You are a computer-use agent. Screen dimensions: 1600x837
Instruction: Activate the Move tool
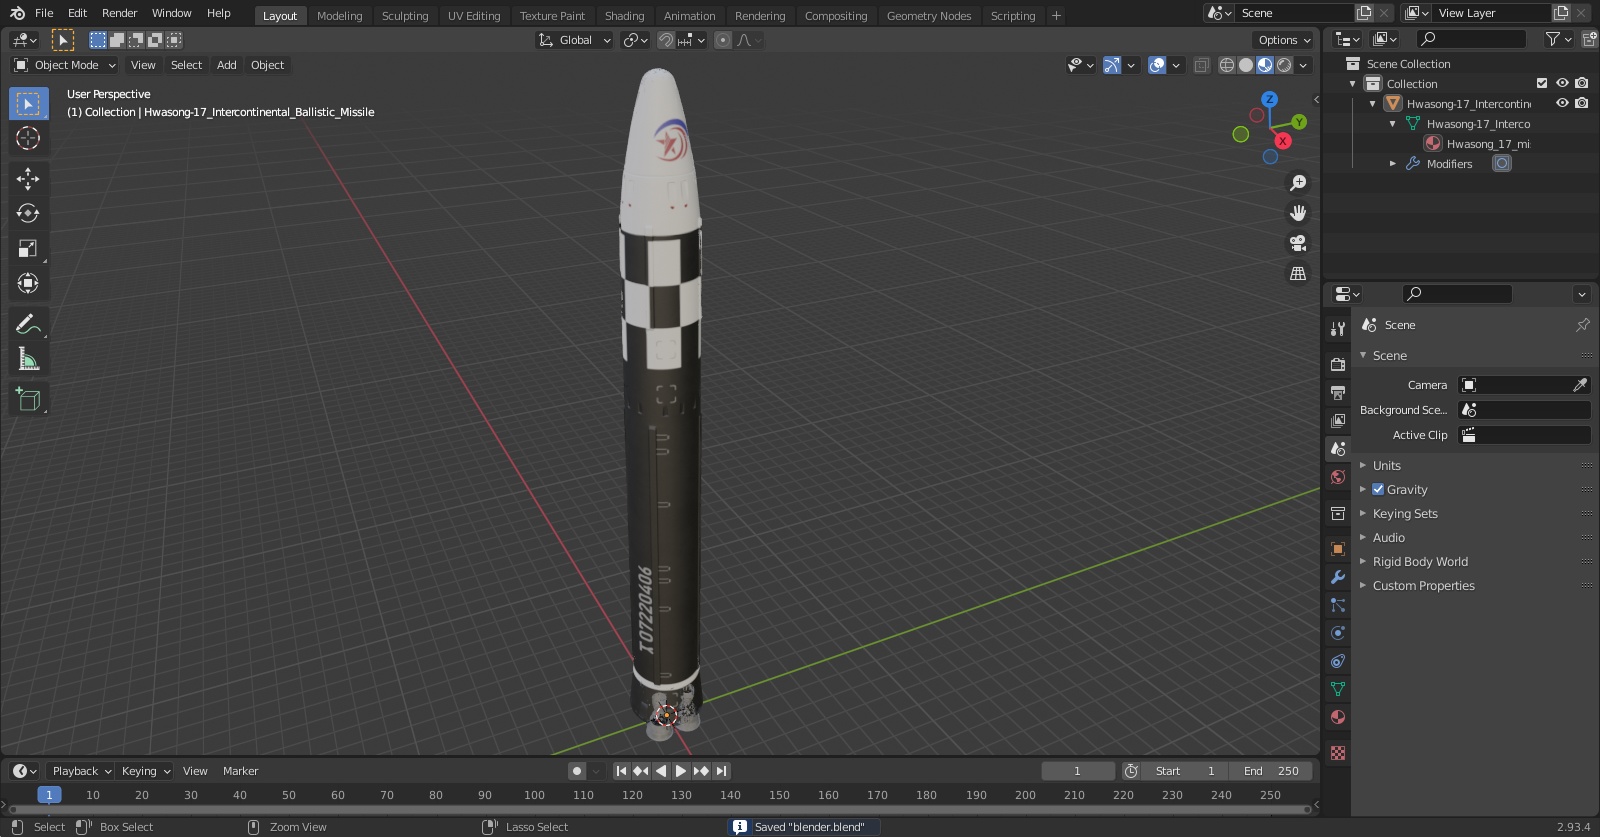pos(28,178)
